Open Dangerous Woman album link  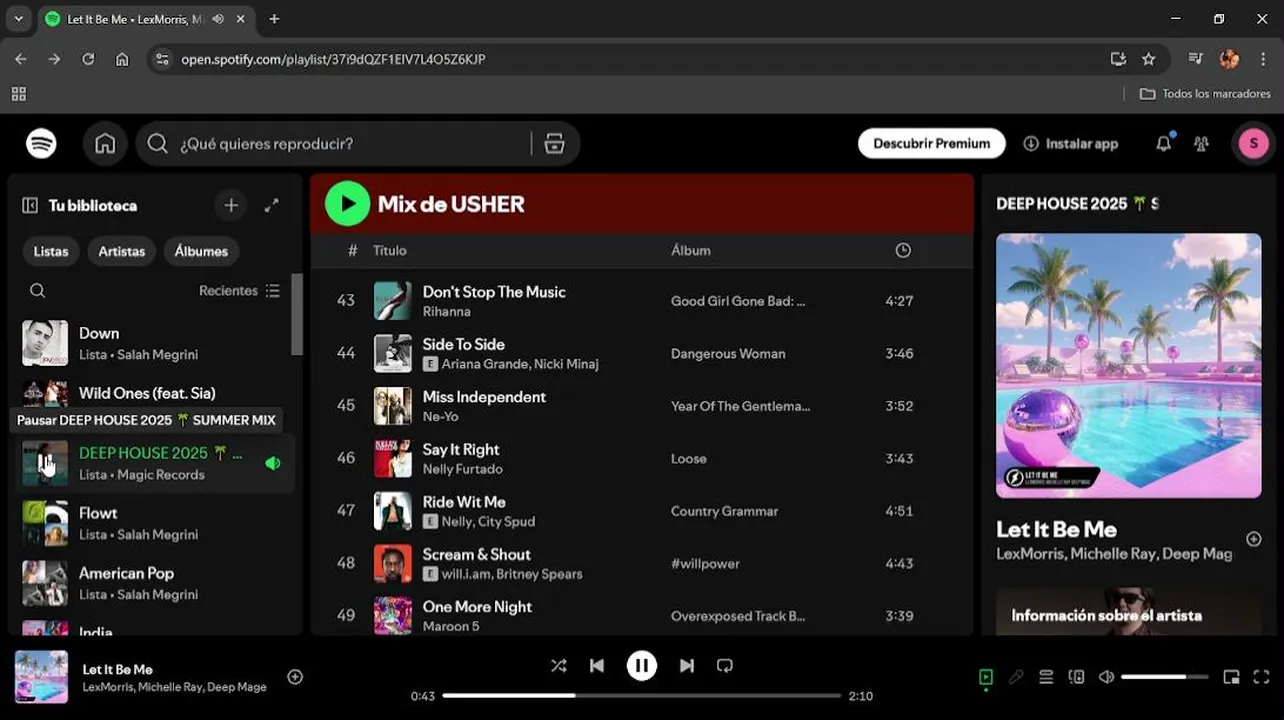(728, 354)
